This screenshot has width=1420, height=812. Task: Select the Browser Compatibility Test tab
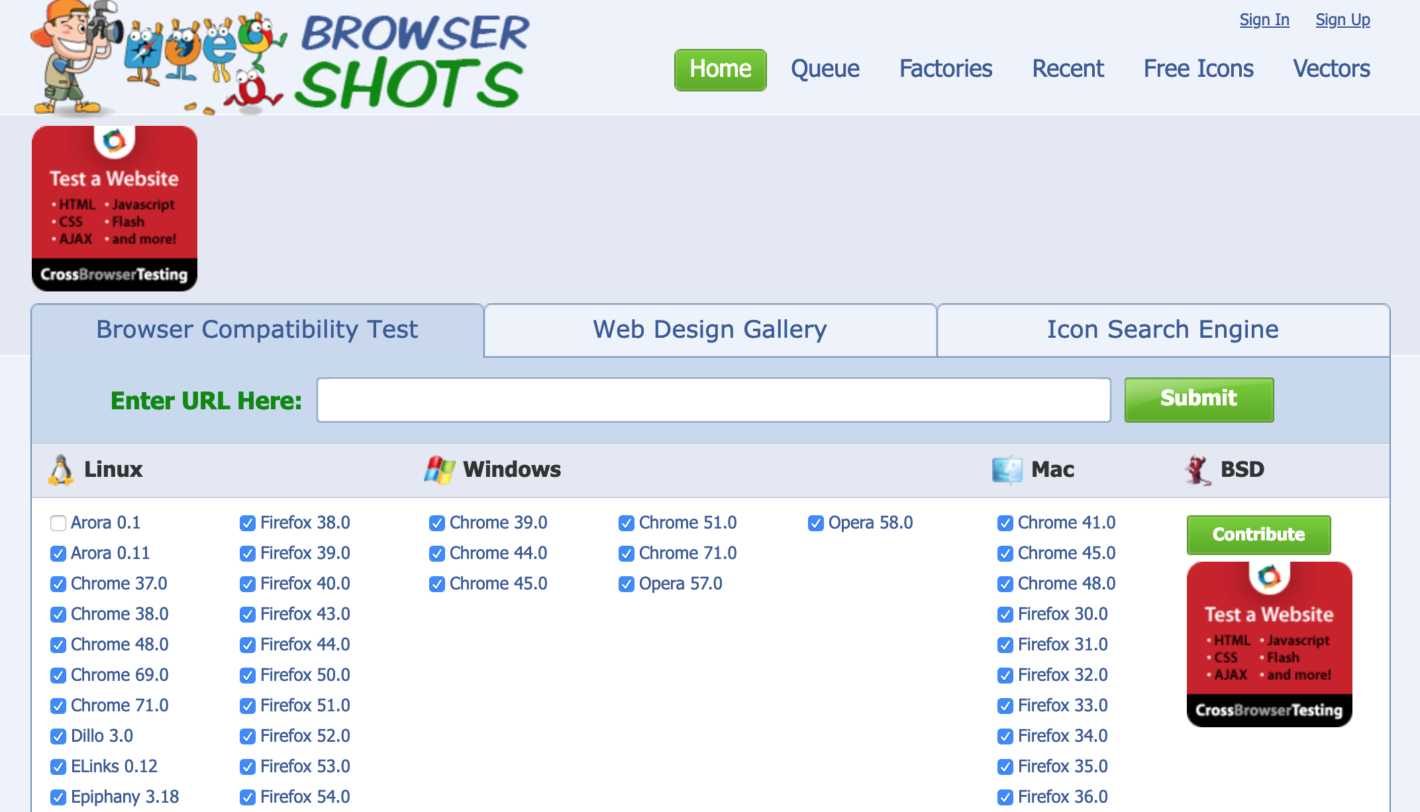click(x=257, y=330)
